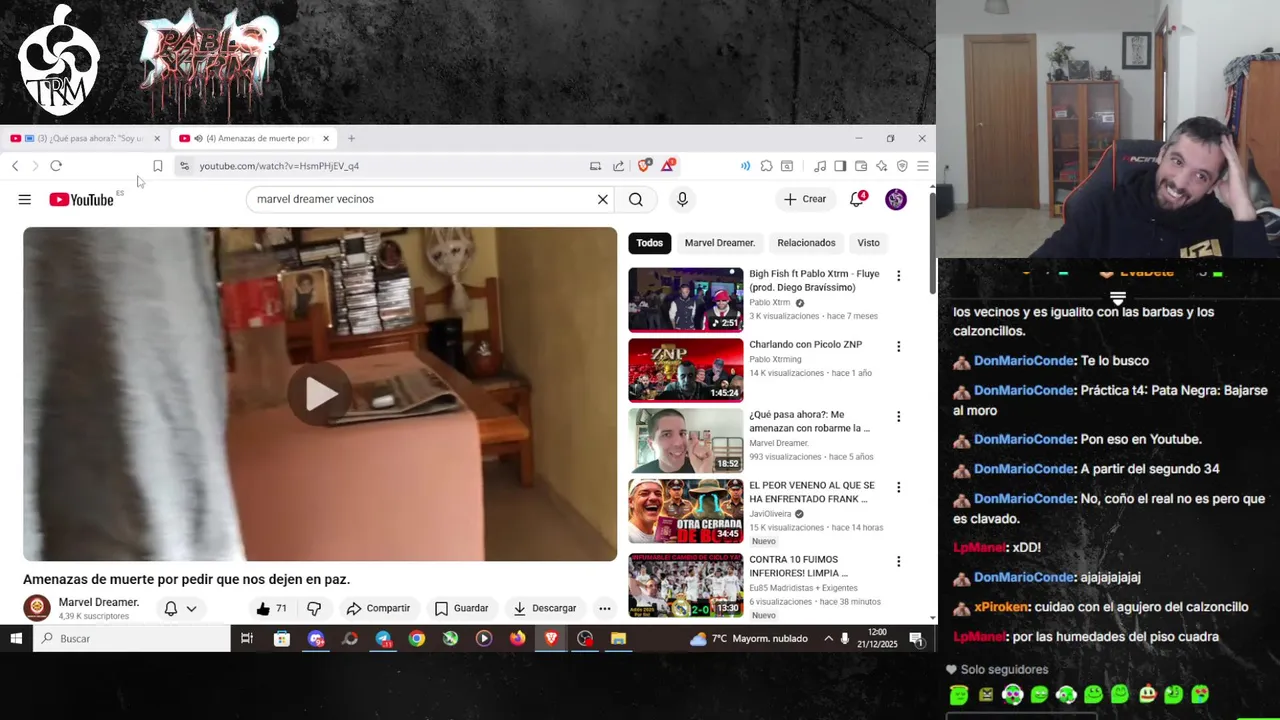Screen dimensions: 1280x720
Task: Play the video with the center play button
Action: [320, 394]
